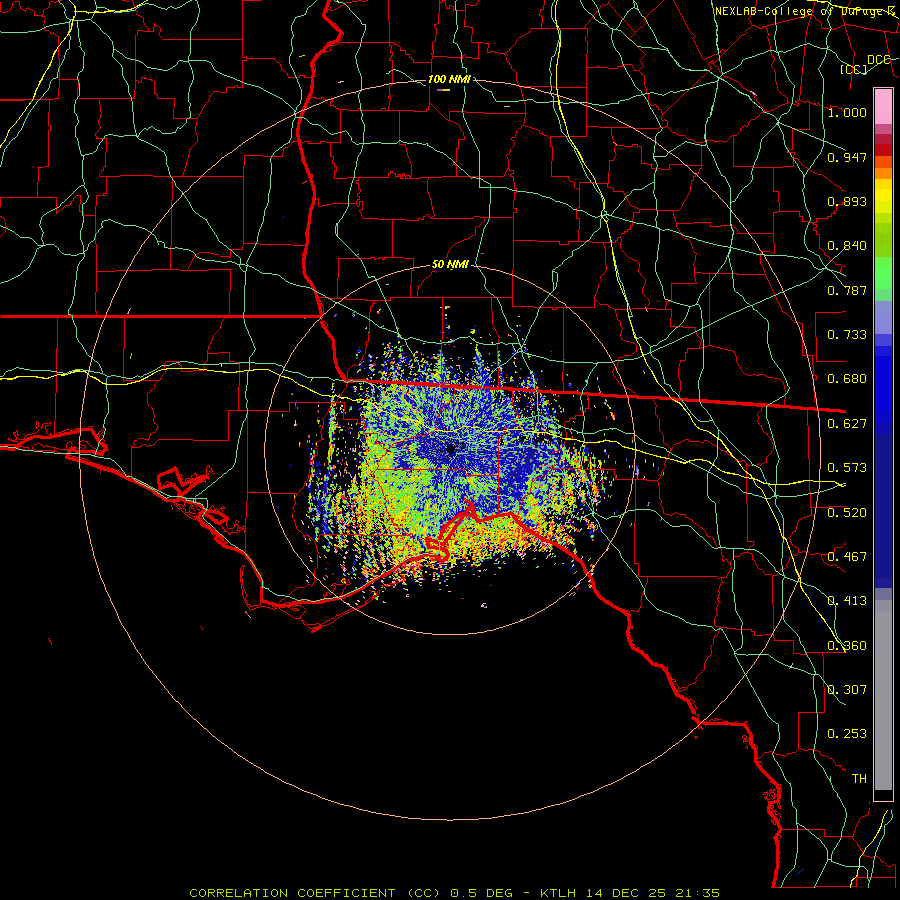Click the 0.253 scale value
This screenshot has height=900, width=900.
847,734
